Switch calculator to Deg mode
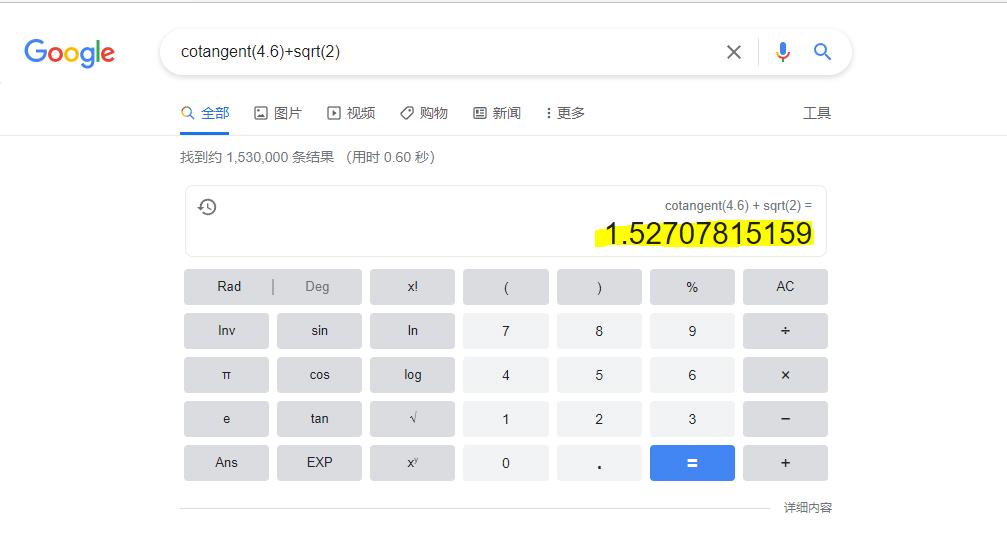The image size is (1007, 543). click(317, 287)
